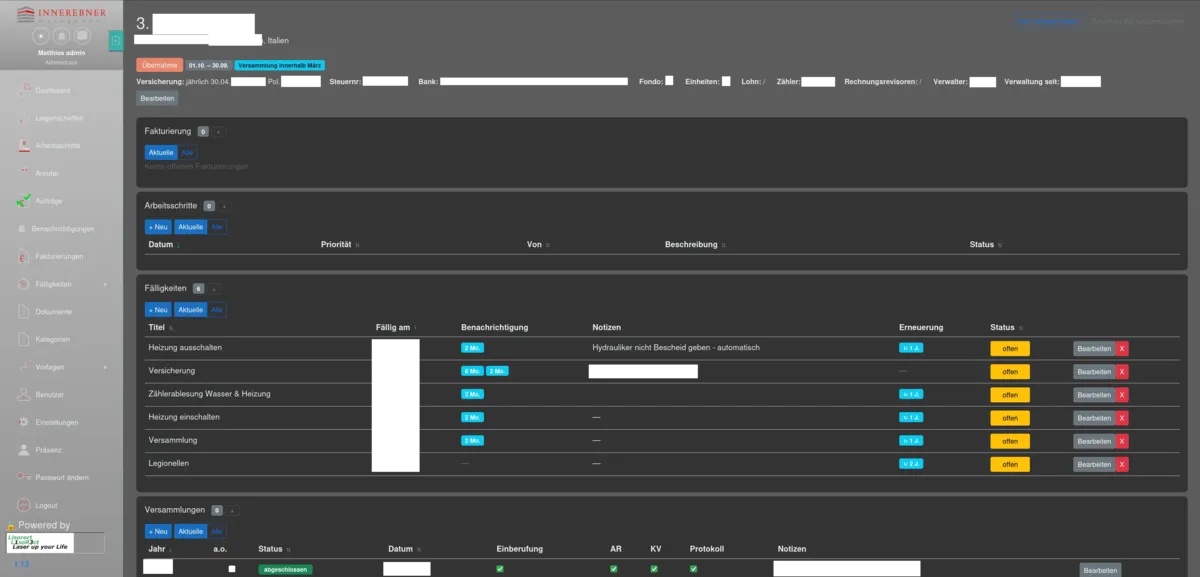This screenshot has height=577, width=1200.
Task: Click the Einstellungen gear icon
Action: 24,422
